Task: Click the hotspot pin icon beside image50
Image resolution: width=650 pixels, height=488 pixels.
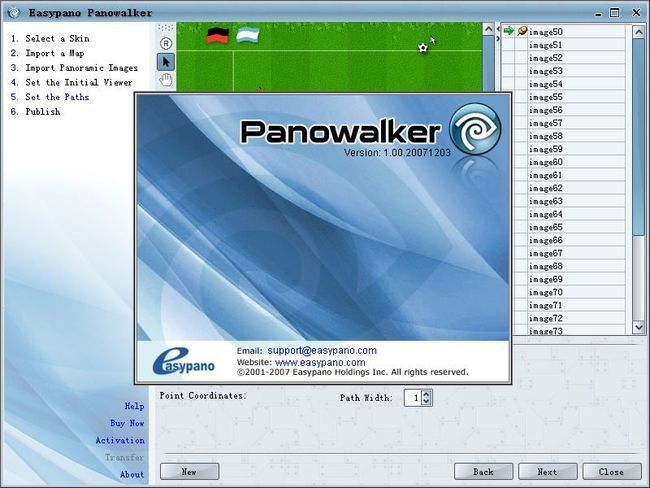Action: tap(521, 31)
